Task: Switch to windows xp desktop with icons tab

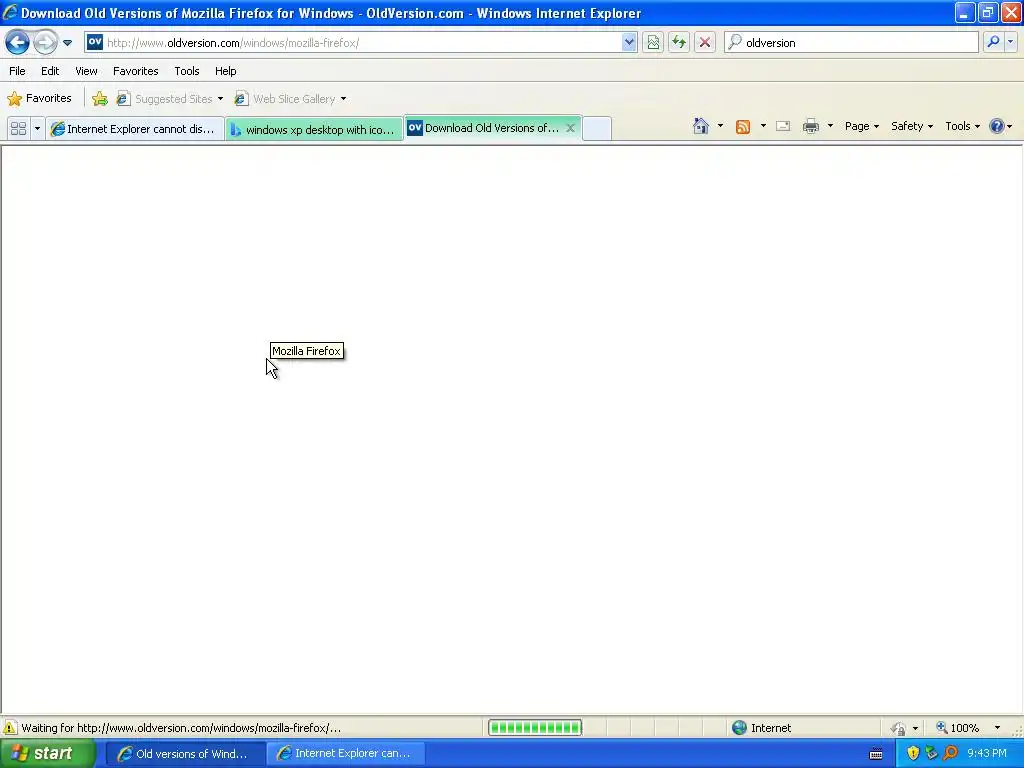Action: click(314, 129)
